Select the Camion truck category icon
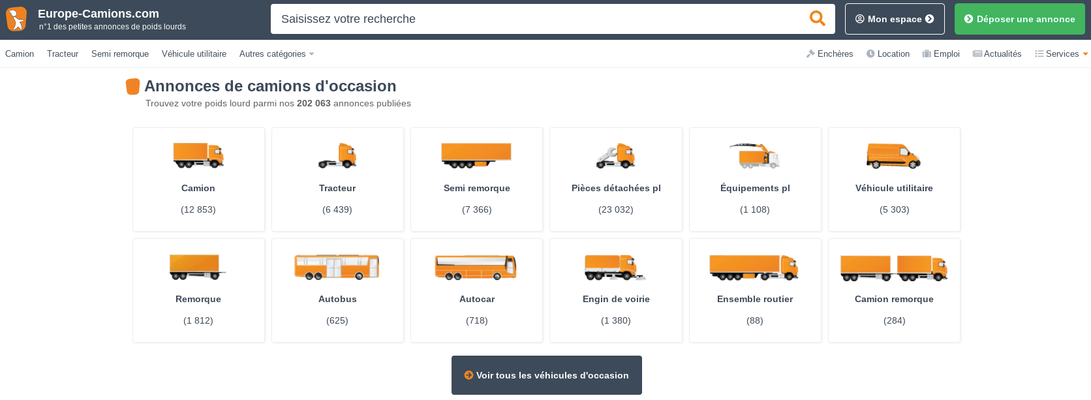 click(x=198, y=155)
